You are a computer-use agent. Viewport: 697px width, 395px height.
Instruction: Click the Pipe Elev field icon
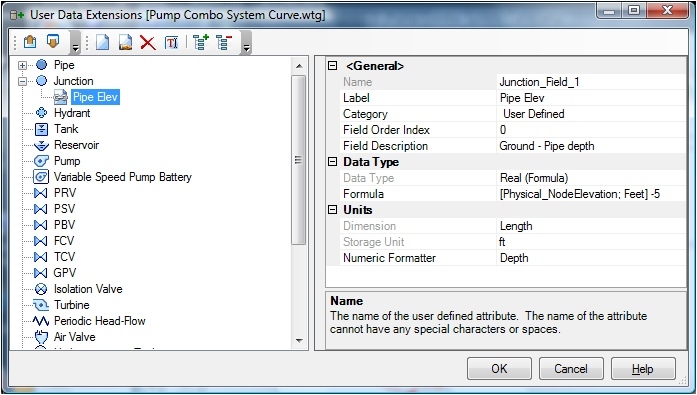(x=61, y=97)
